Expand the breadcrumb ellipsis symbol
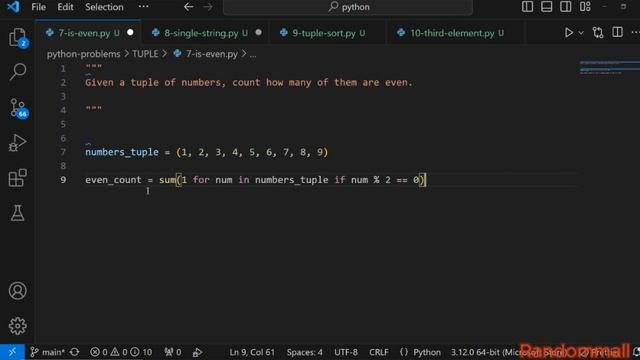Image resolution: width=640 pixels, height=360 pixels. (253, 54)
